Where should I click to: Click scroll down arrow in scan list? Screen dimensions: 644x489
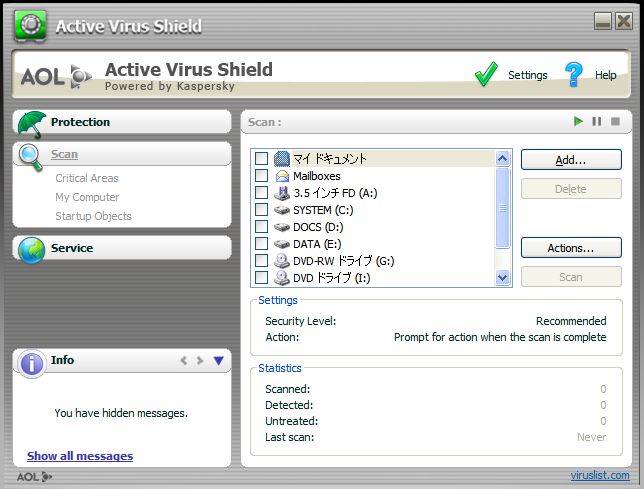(502, 278)
